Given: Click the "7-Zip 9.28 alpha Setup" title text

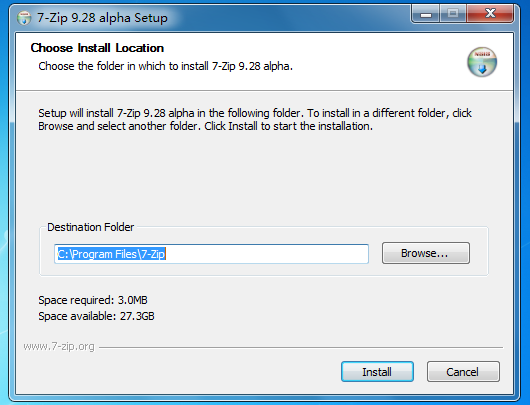Looking at the screenshot, I should tap(102, 18).
